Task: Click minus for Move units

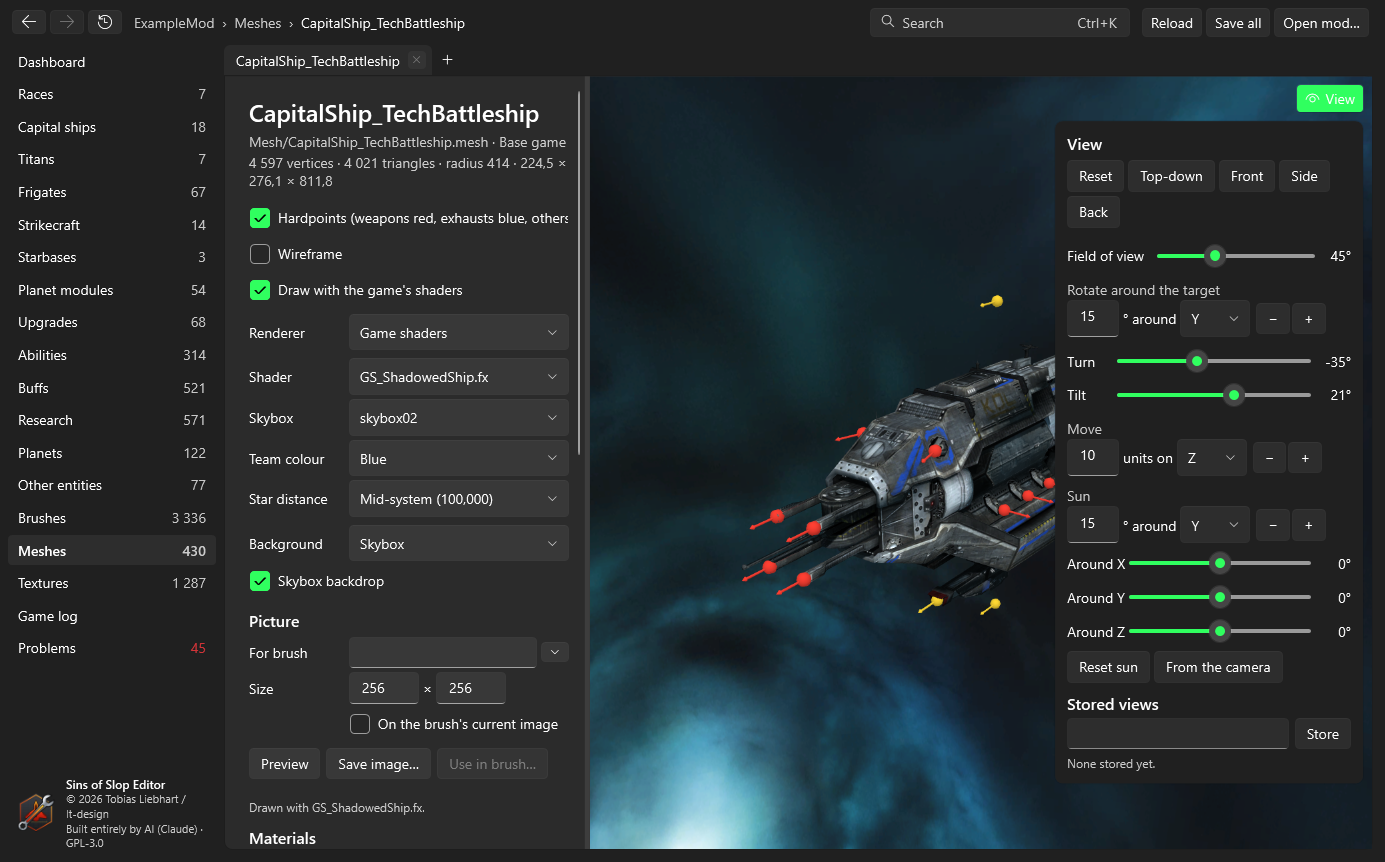Action: (x=1269, y=458)
